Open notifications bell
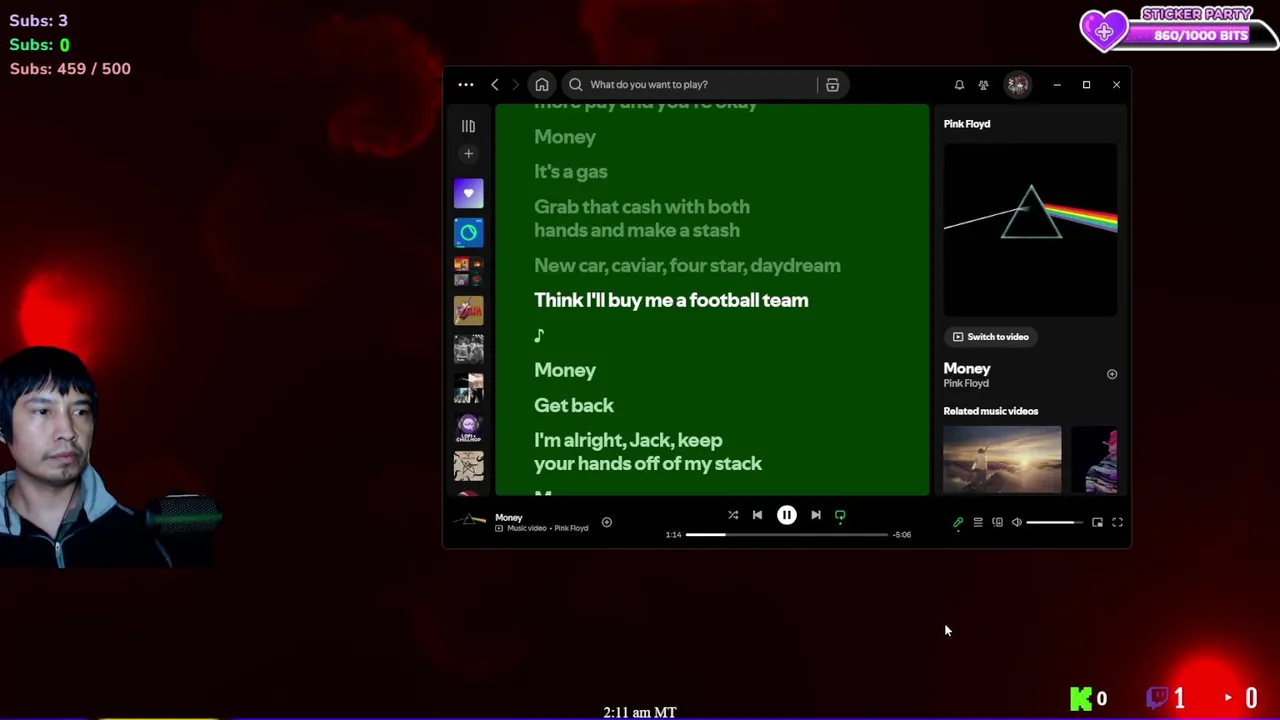 tap(959, 85)
